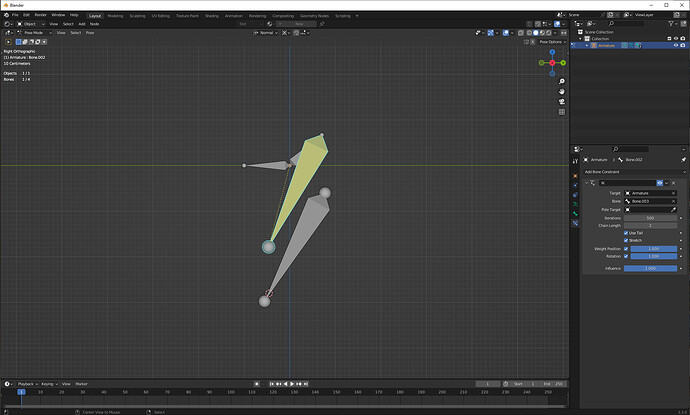
Task: Open the Edit menu
Action: 26,15
